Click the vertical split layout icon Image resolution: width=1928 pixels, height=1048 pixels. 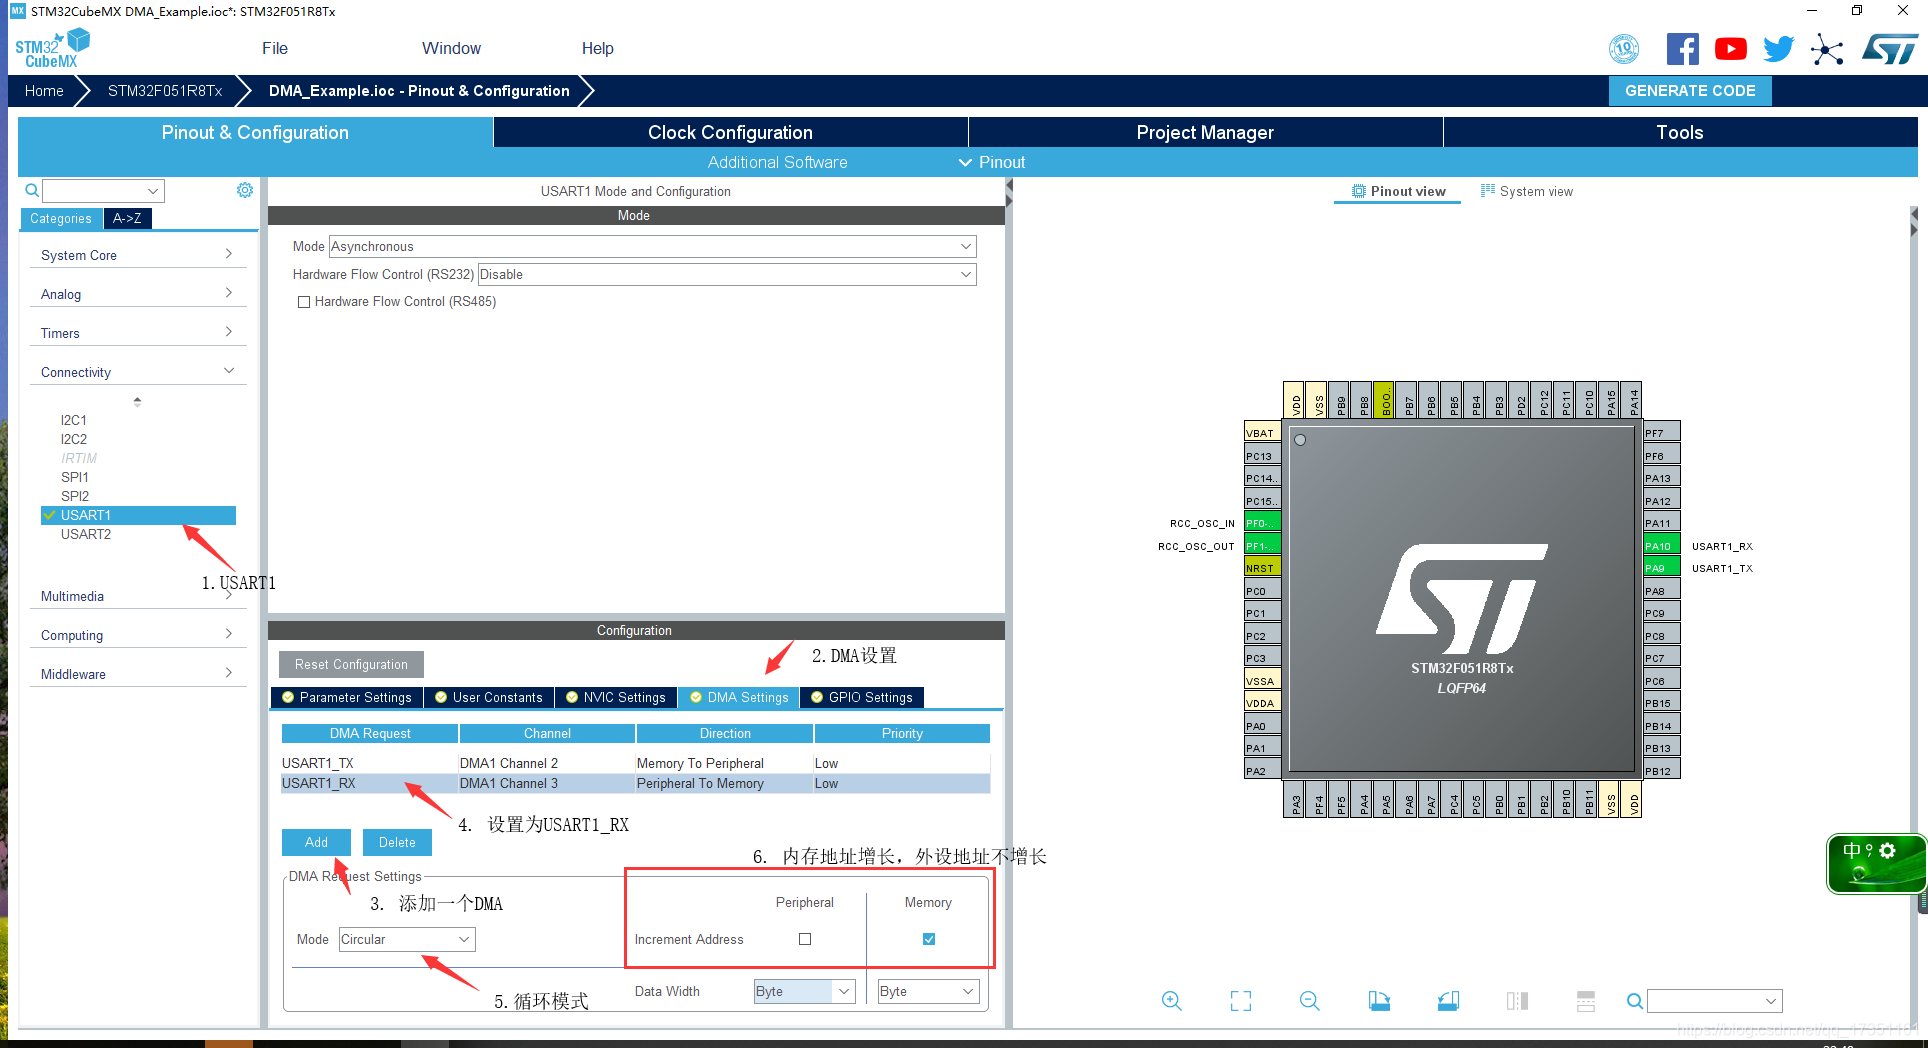[1586, 1001]
